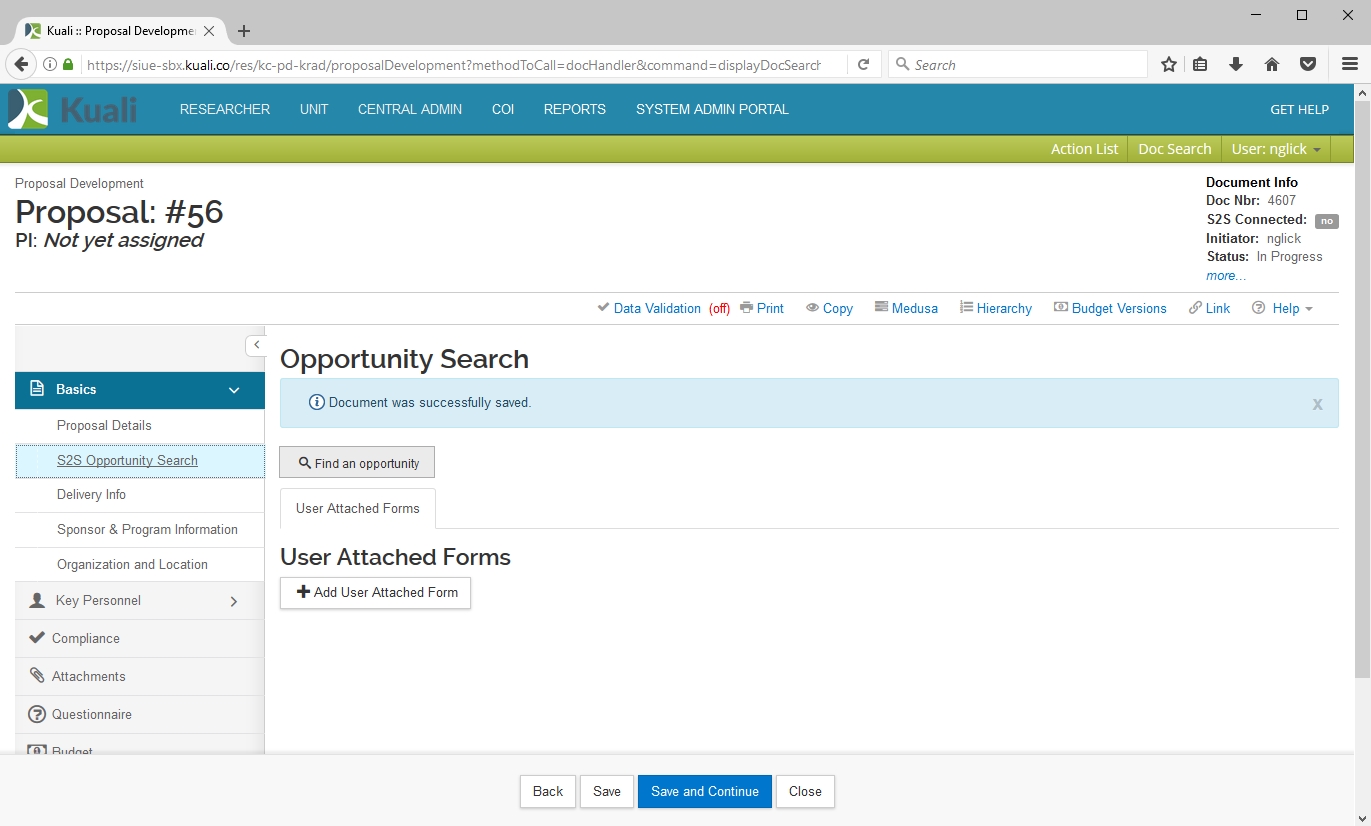Click Save and Continue button

coord(704,791)
